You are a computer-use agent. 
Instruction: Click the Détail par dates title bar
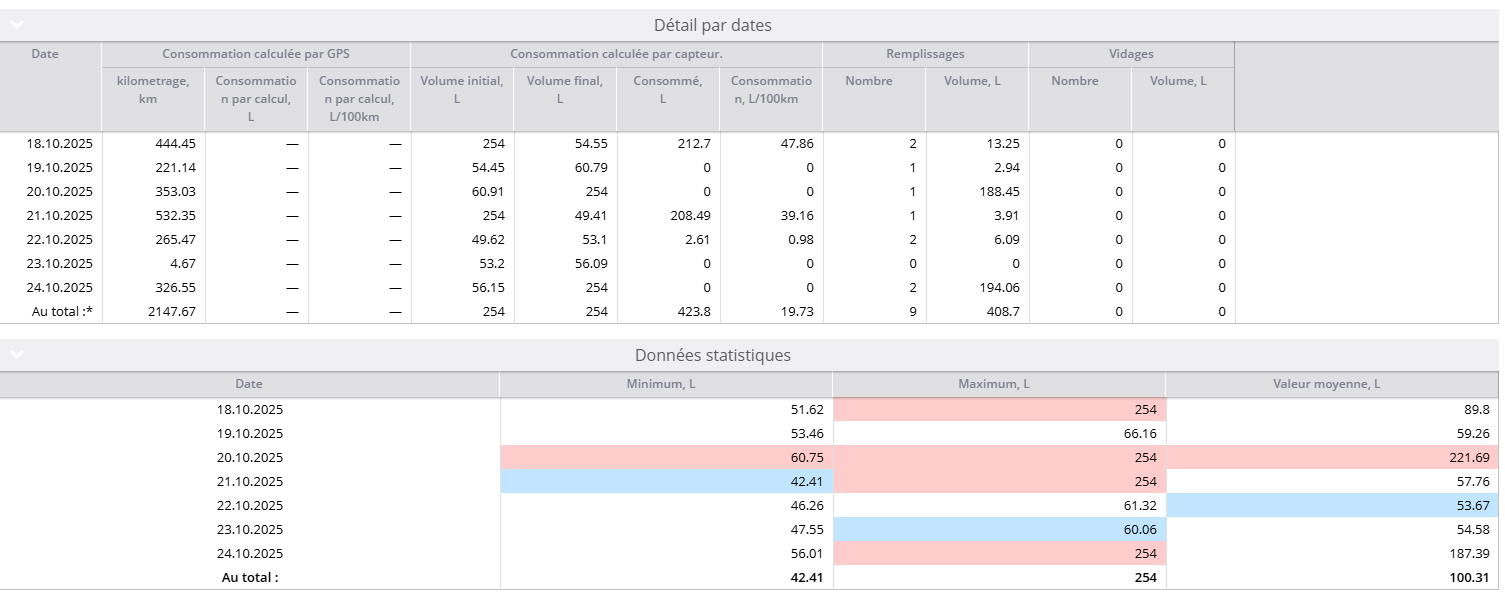712,25
